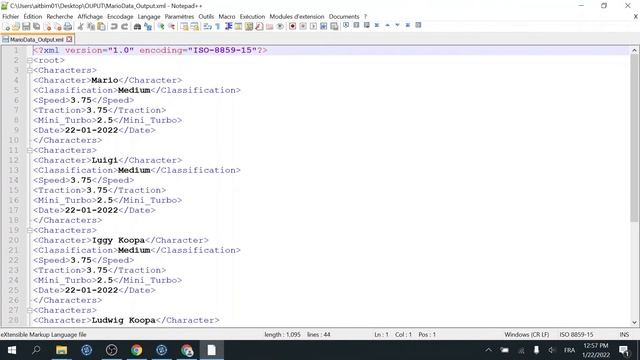The image size is (640, 360).
Task: Close the MarioData_Output.xml tab
Action: [x=69, y=39]
